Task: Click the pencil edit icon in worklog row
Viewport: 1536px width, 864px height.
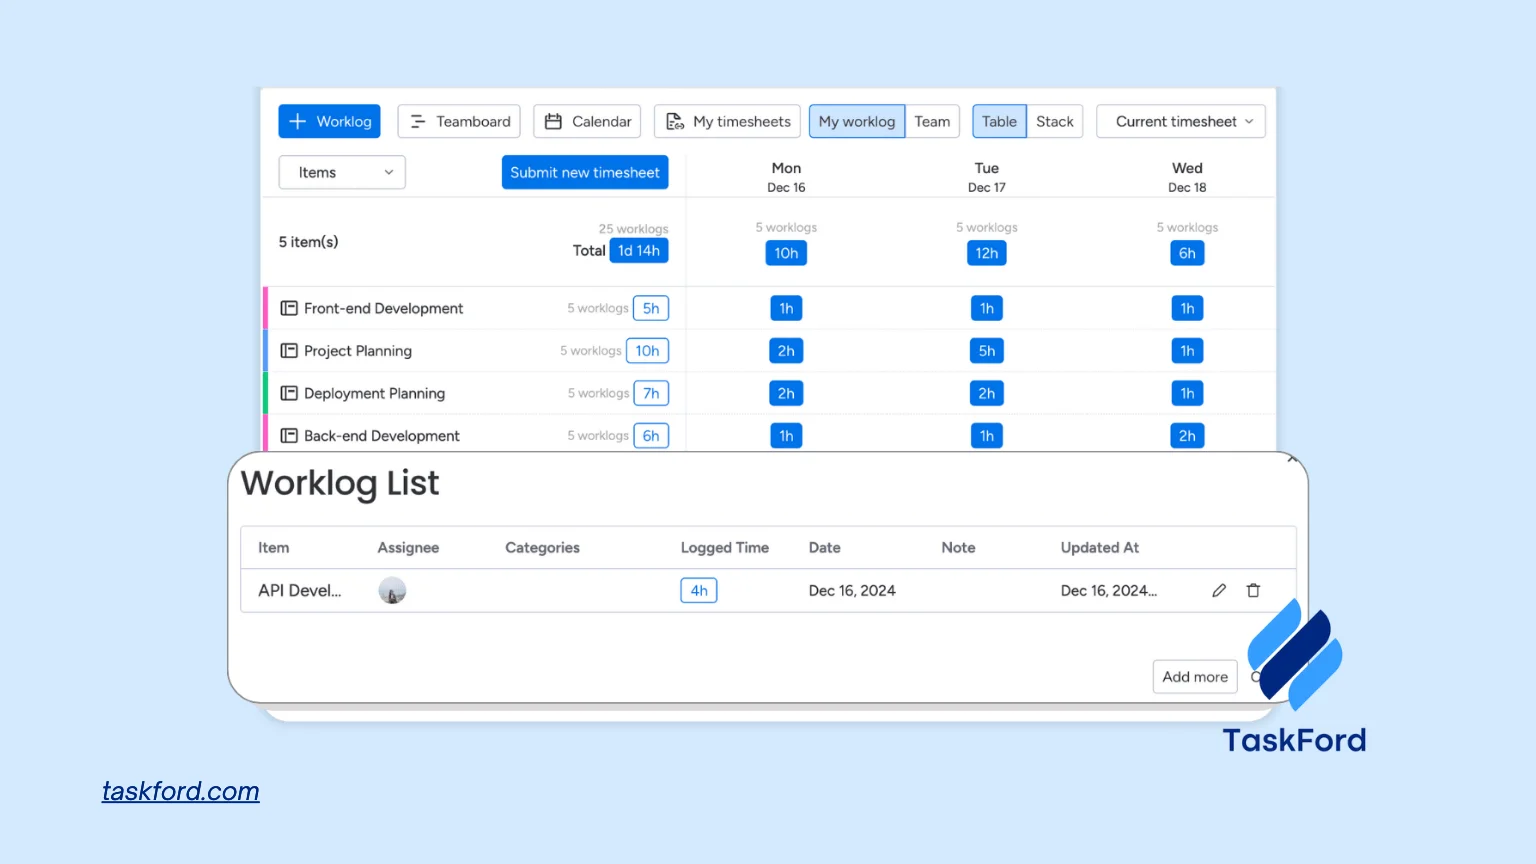Action: point(1218,591)
